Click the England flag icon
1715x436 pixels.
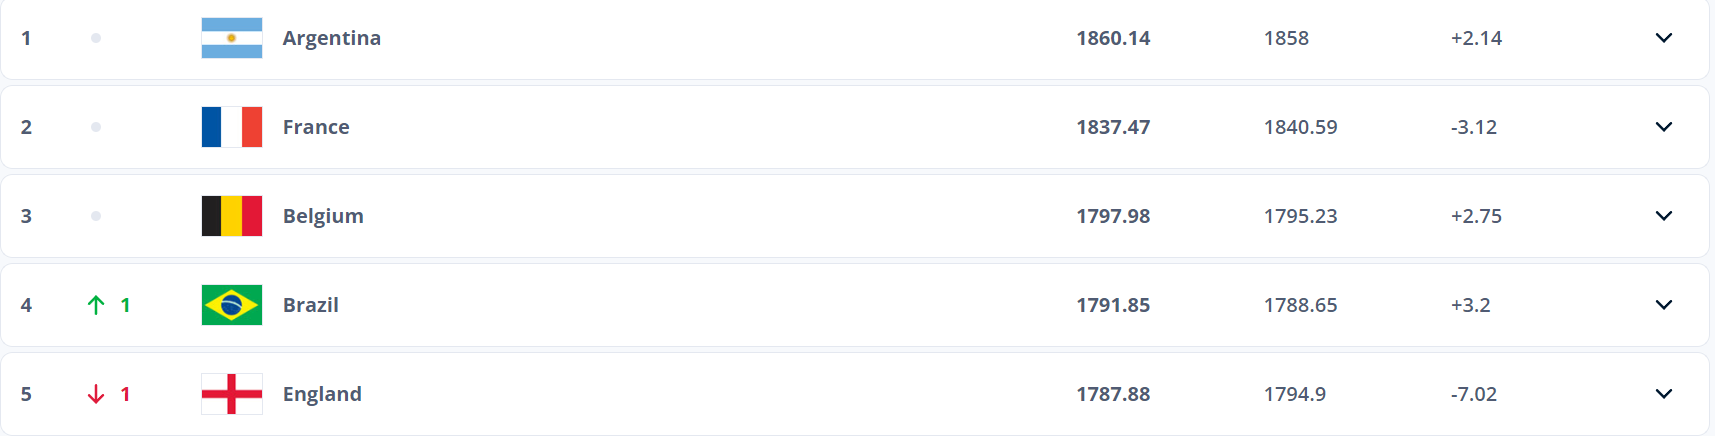pyautogui.click(x=232, y=394)
